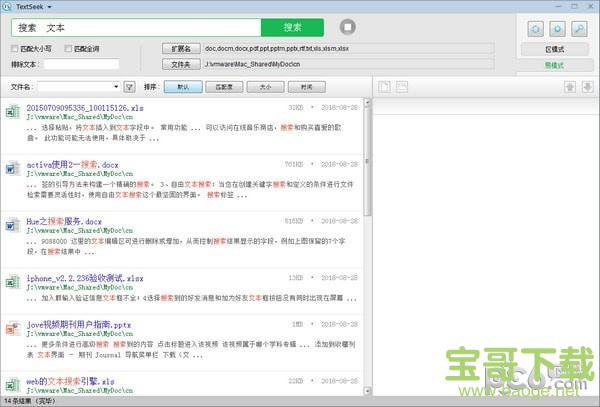Click the funnel filter icon beside 文件名 box
The width and height of the screenshot is (600, 407).
click(129, 87)
